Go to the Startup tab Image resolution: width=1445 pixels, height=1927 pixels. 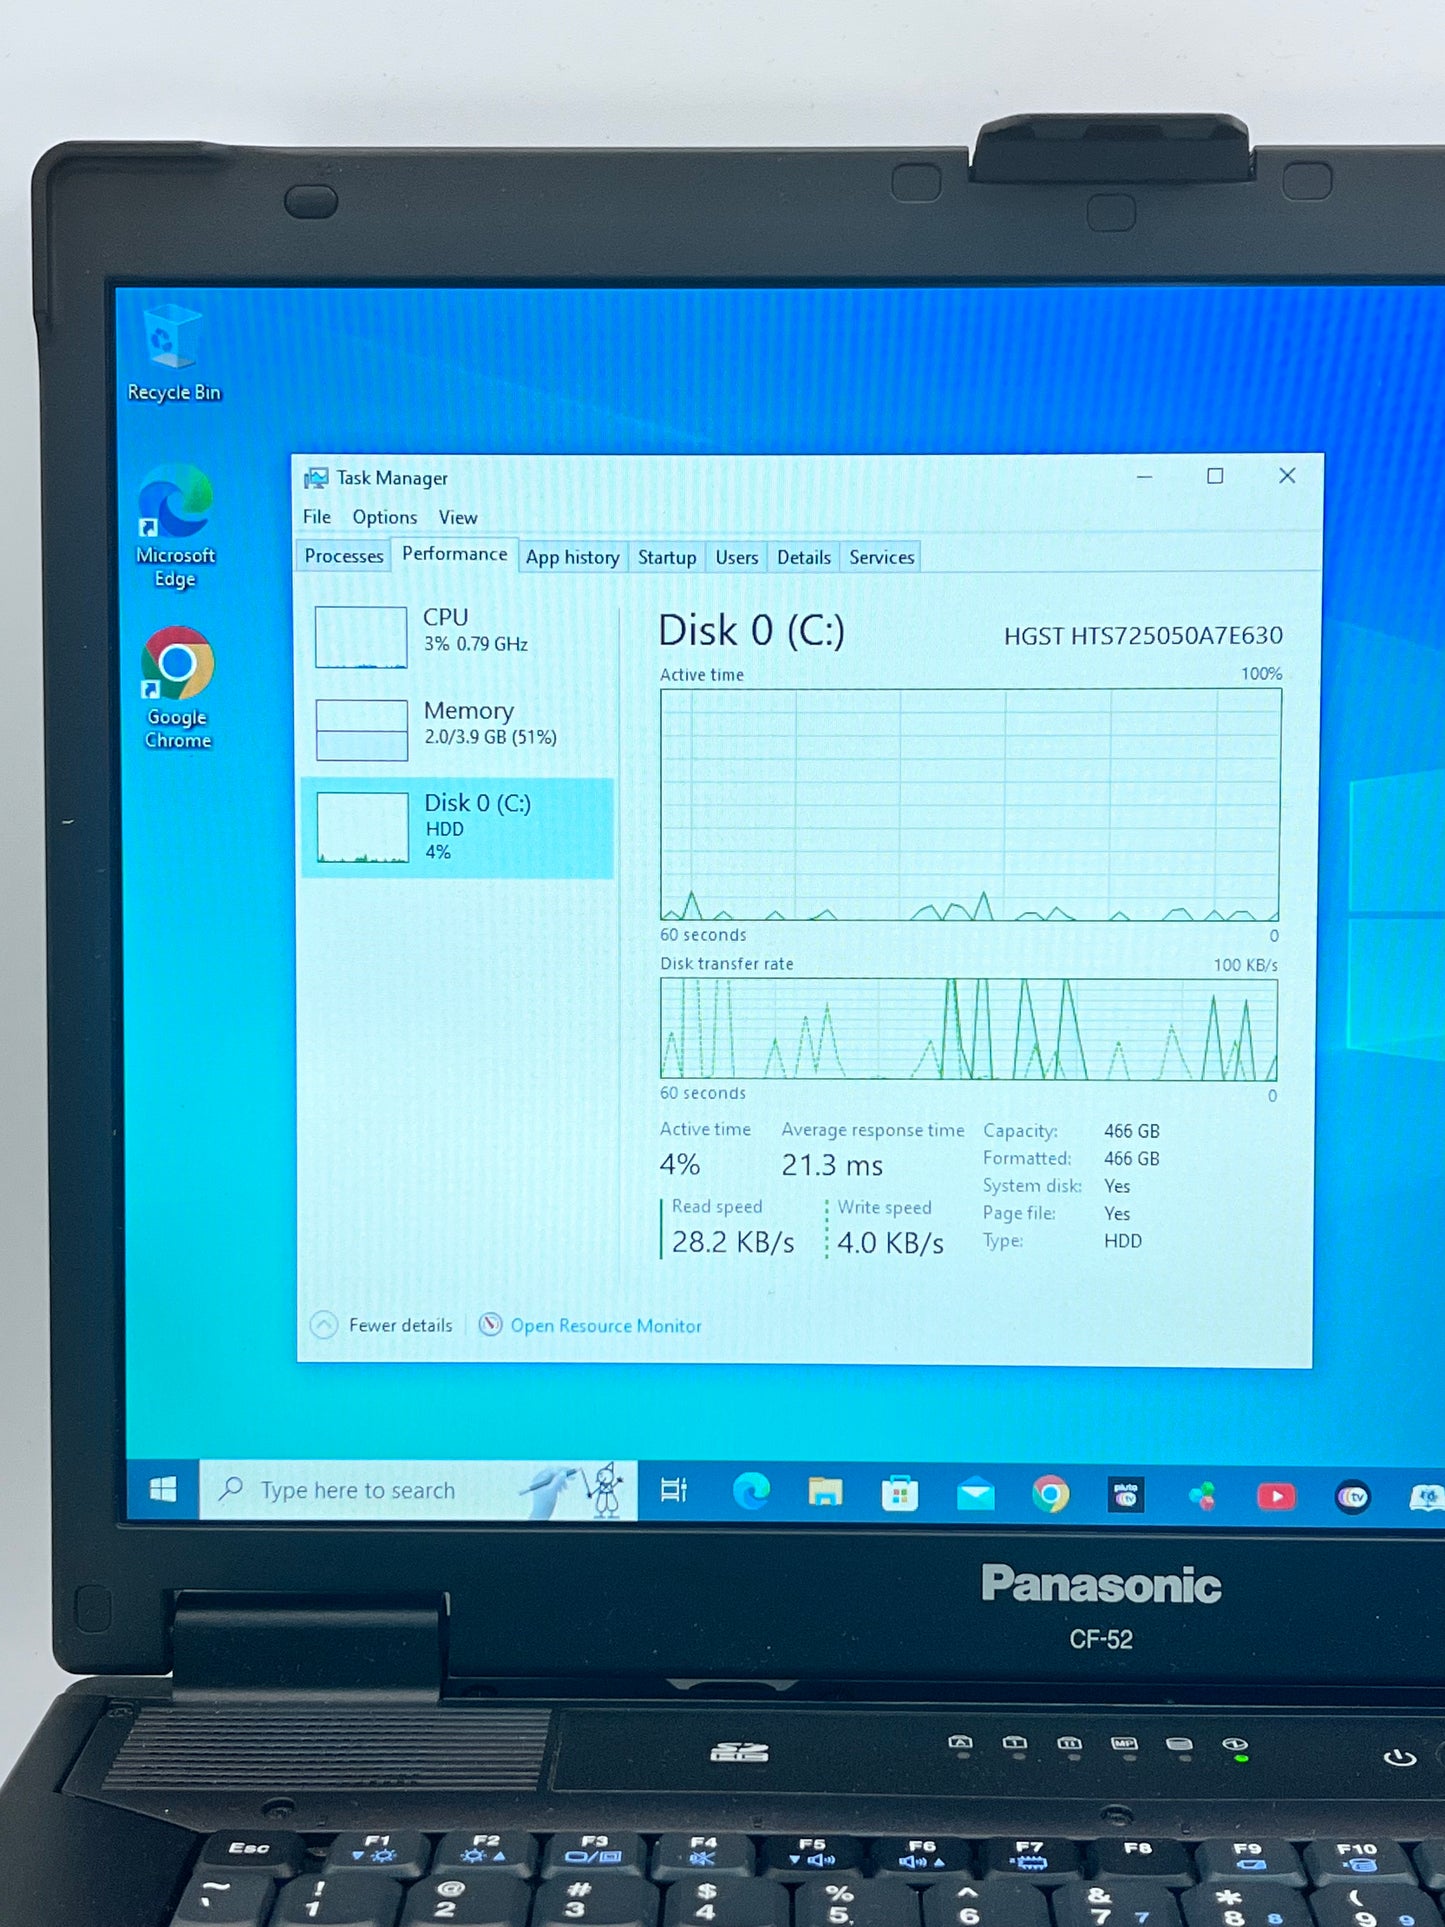click(667, 557)
